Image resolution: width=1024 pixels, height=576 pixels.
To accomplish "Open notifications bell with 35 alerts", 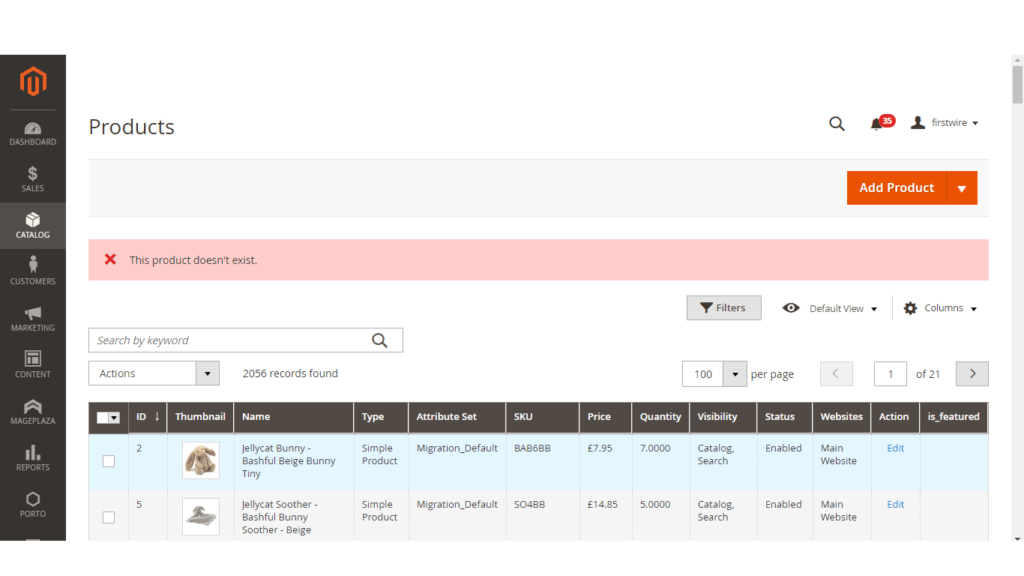I will point(881,123).
